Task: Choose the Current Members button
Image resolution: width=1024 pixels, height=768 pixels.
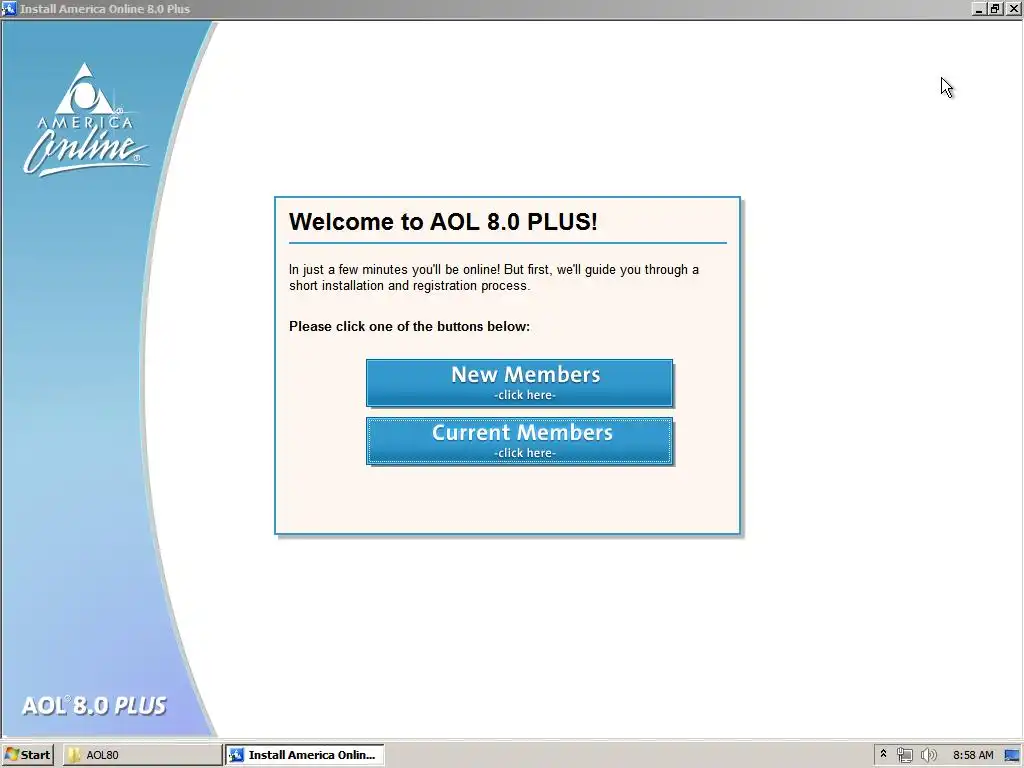Action: [519, 441]
